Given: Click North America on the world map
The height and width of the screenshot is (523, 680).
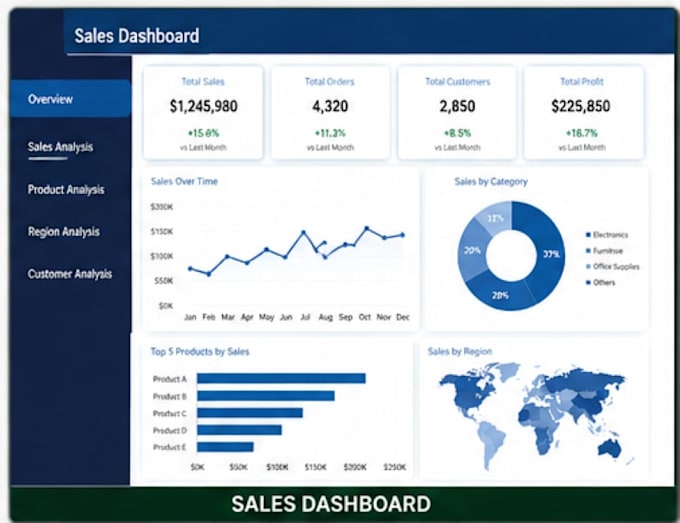Looking at the screenshot, I should tap(469, 391).
